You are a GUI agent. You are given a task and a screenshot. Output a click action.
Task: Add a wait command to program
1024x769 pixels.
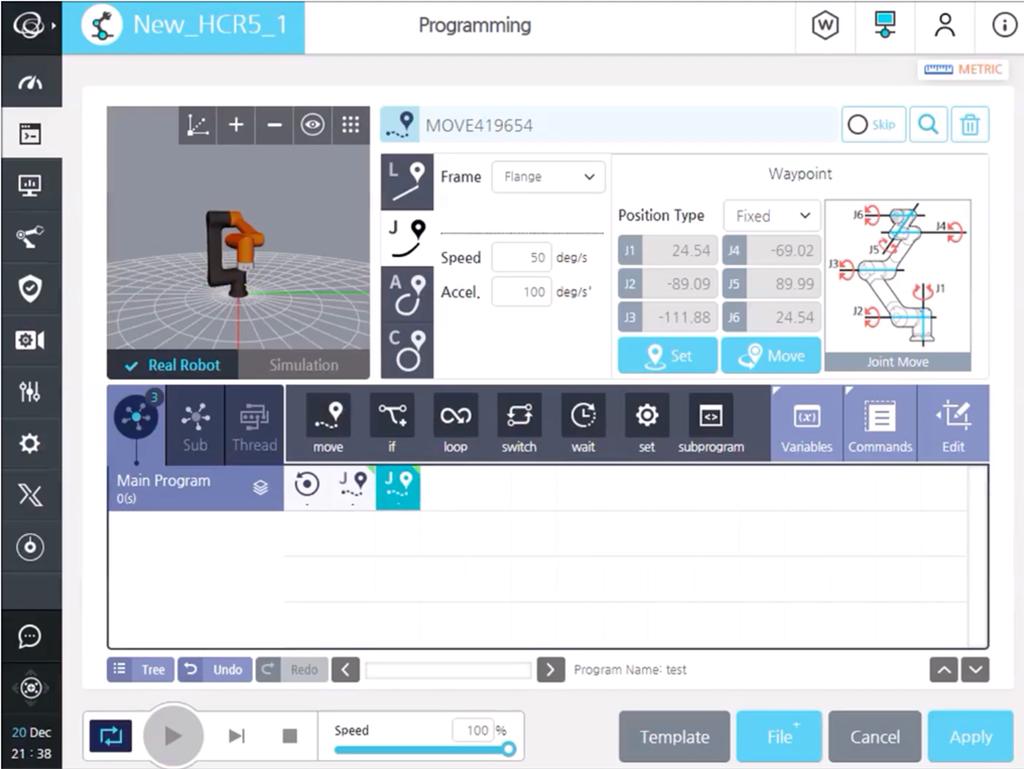[583, 423]
